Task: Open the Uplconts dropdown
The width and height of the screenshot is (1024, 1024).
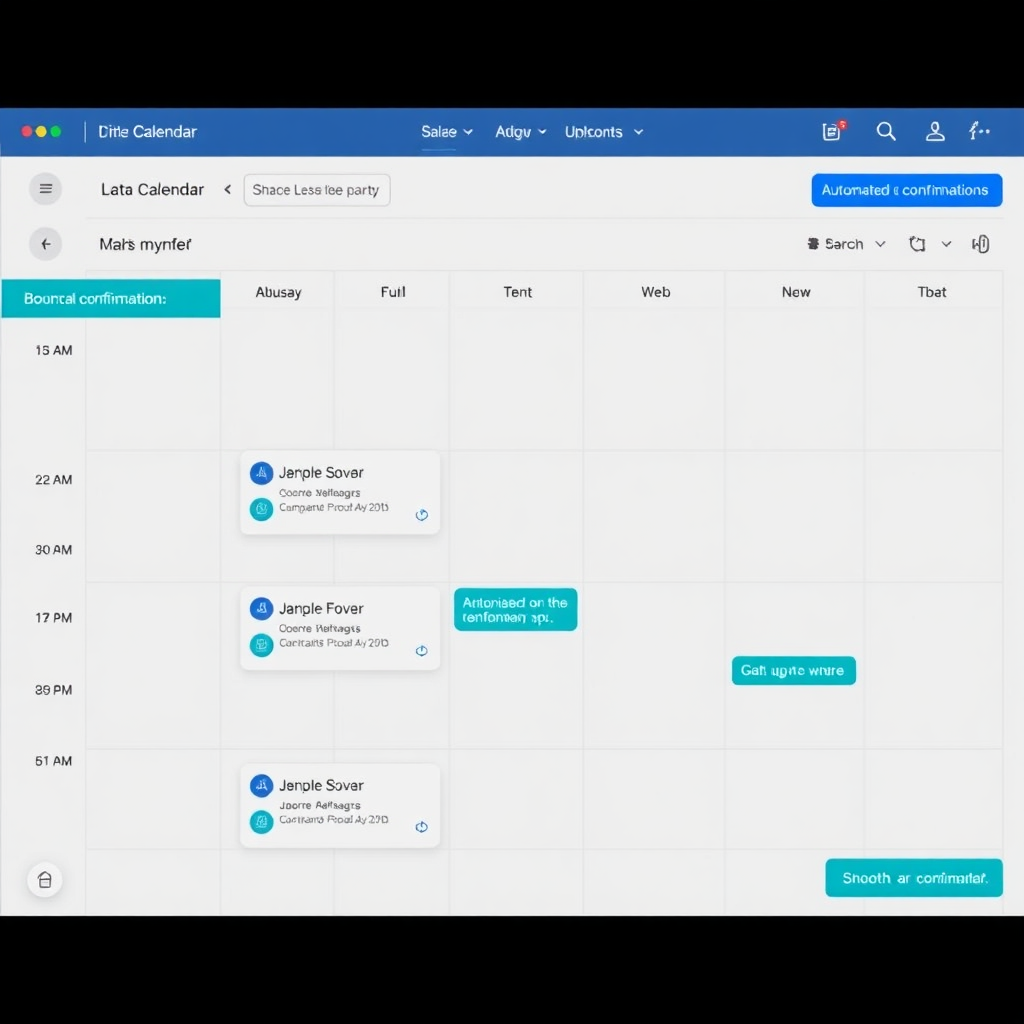Action: (603, 132)
